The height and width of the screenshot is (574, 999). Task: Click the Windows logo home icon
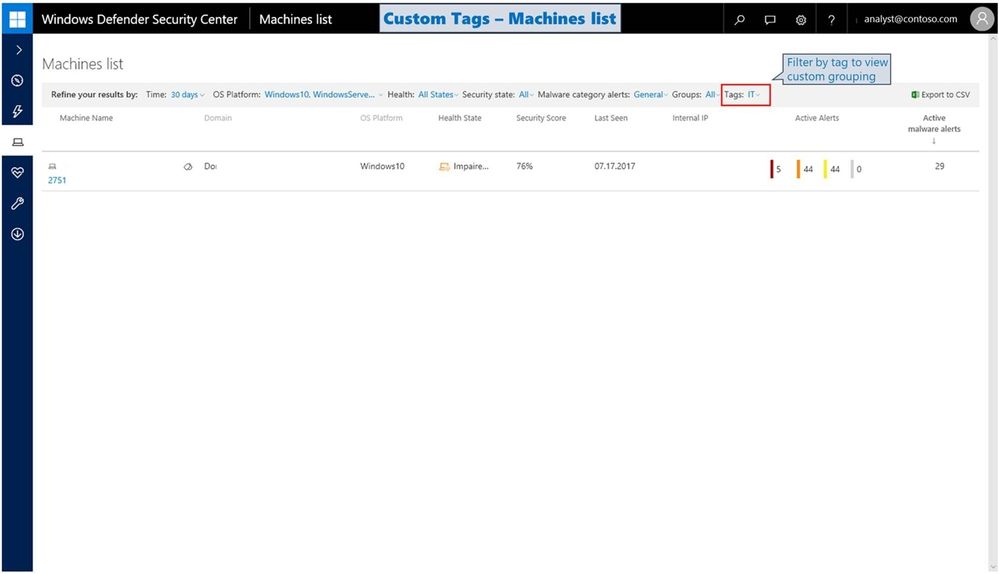17,19
